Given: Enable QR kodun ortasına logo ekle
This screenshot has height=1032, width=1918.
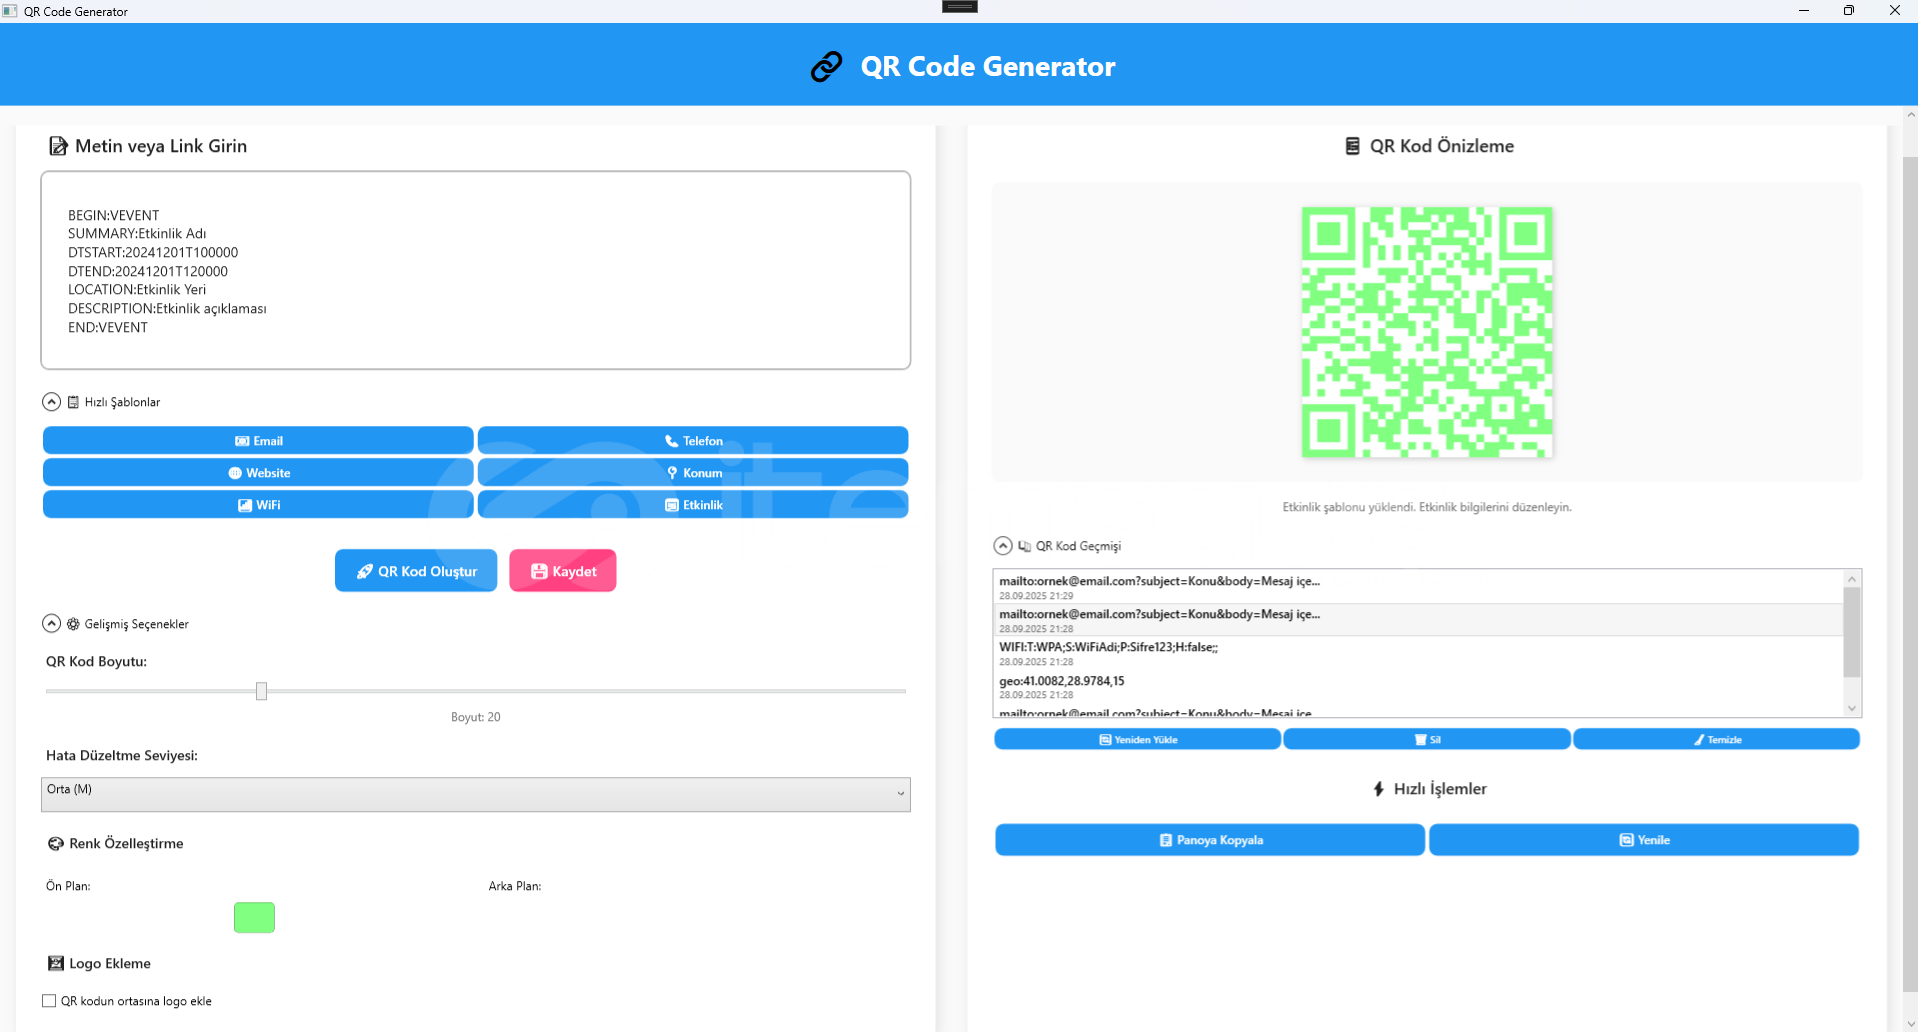Looking at the screenshot, I should [49, 1001].
